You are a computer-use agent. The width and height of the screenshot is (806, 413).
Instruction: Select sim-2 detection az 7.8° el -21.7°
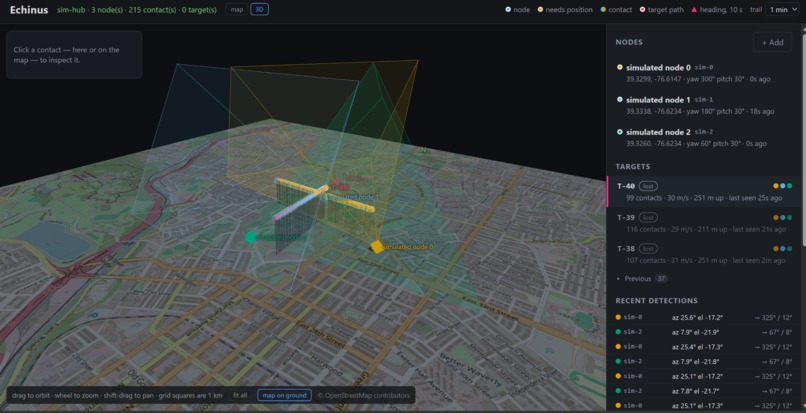[703, 391]
